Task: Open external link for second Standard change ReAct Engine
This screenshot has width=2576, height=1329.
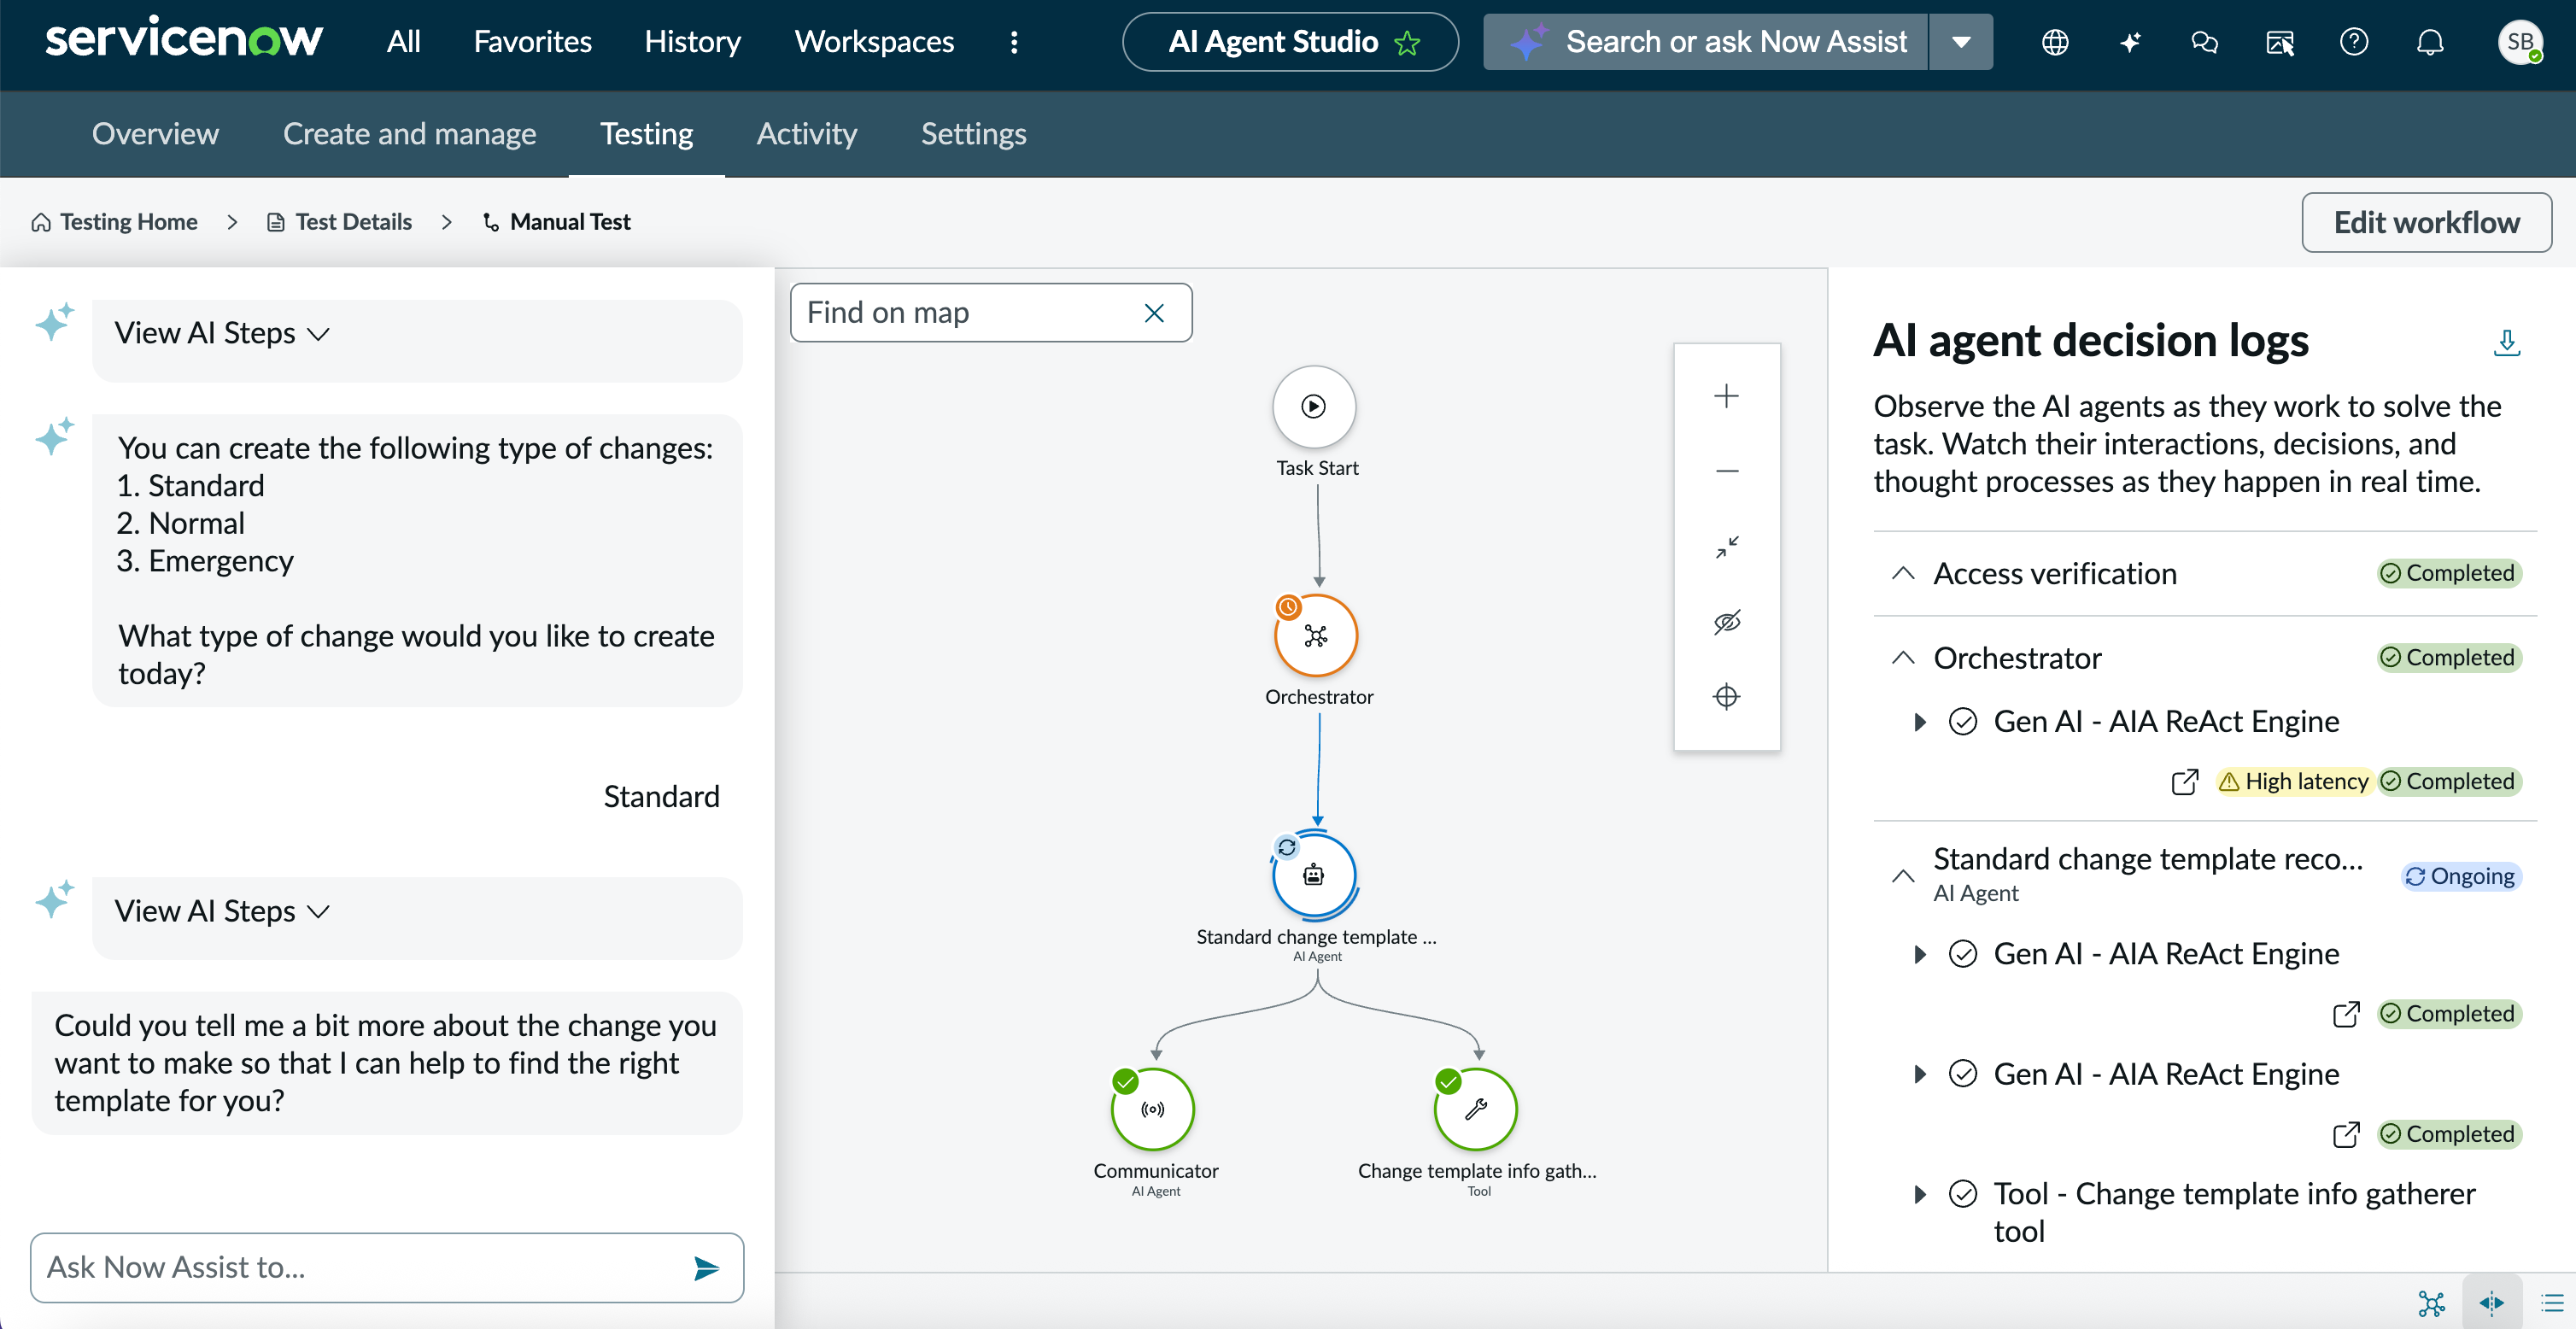Action: [x=2346, y=1133]
